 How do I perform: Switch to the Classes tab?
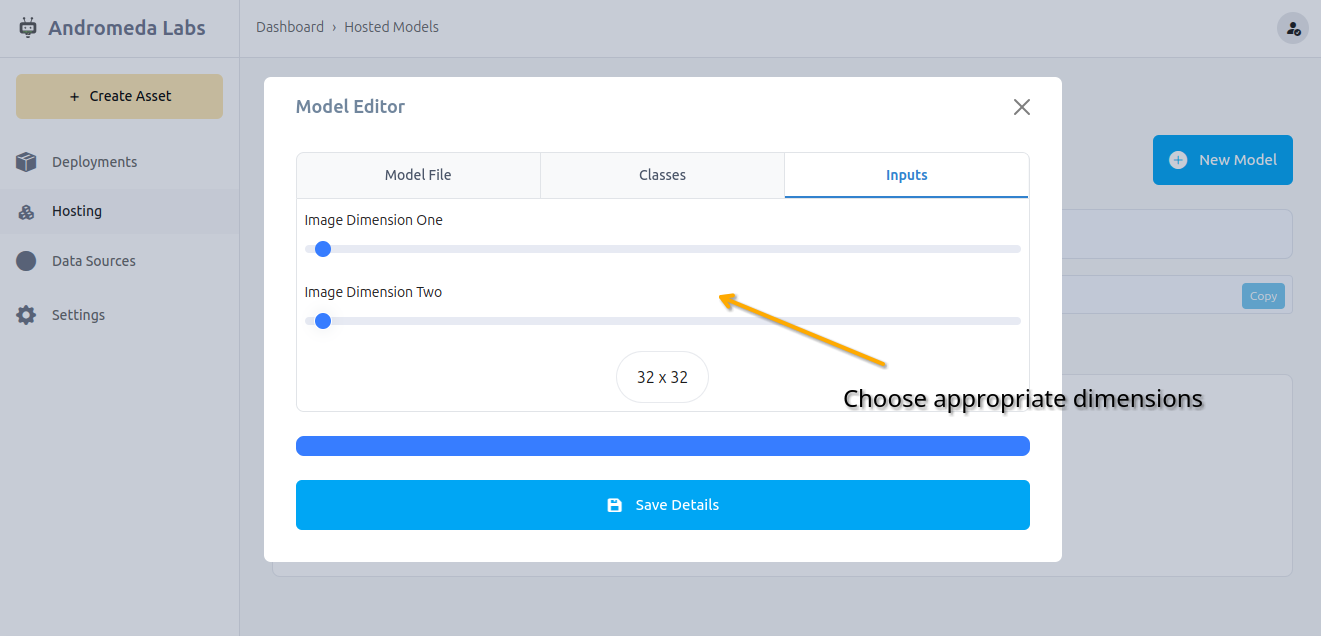coord(662,175)
